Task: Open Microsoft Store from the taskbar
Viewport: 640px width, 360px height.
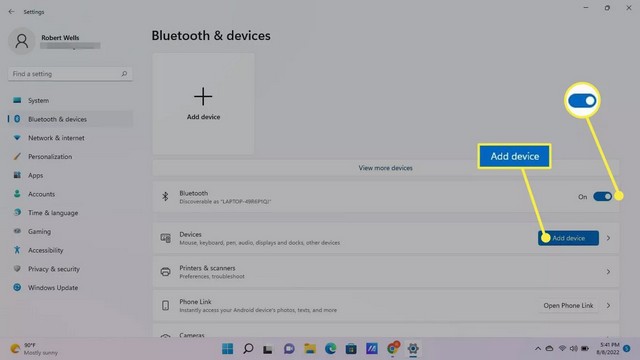Action: click(351, 349)
